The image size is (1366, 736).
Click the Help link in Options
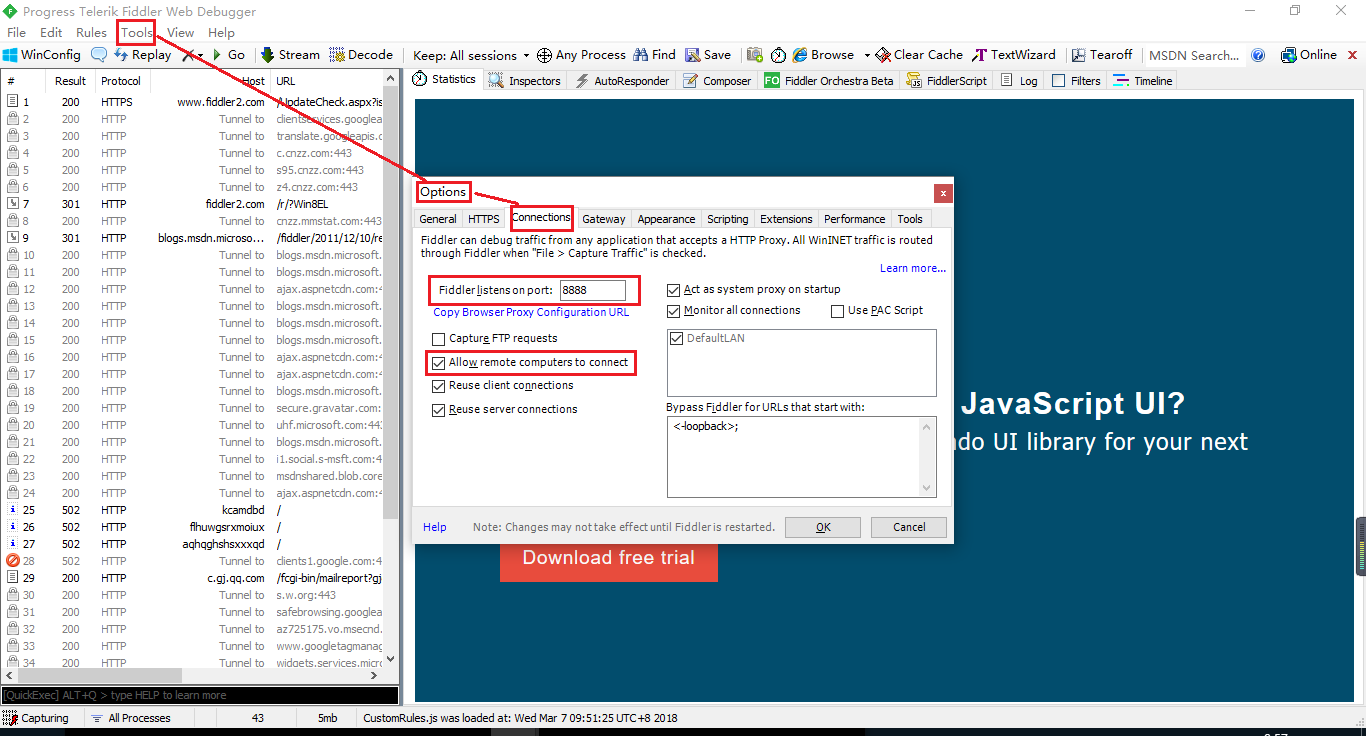435,527
